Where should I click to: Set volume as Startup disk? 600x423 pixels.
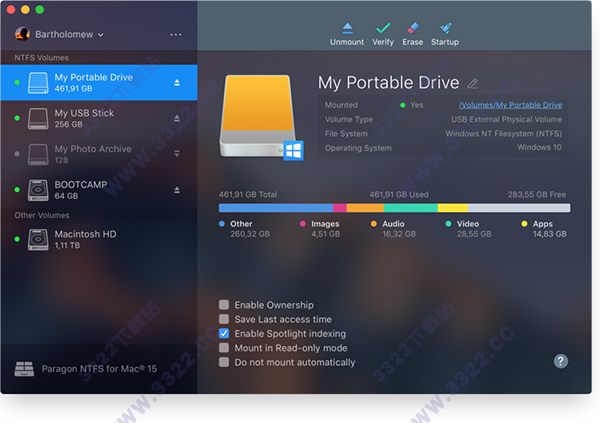pos(445,34)
